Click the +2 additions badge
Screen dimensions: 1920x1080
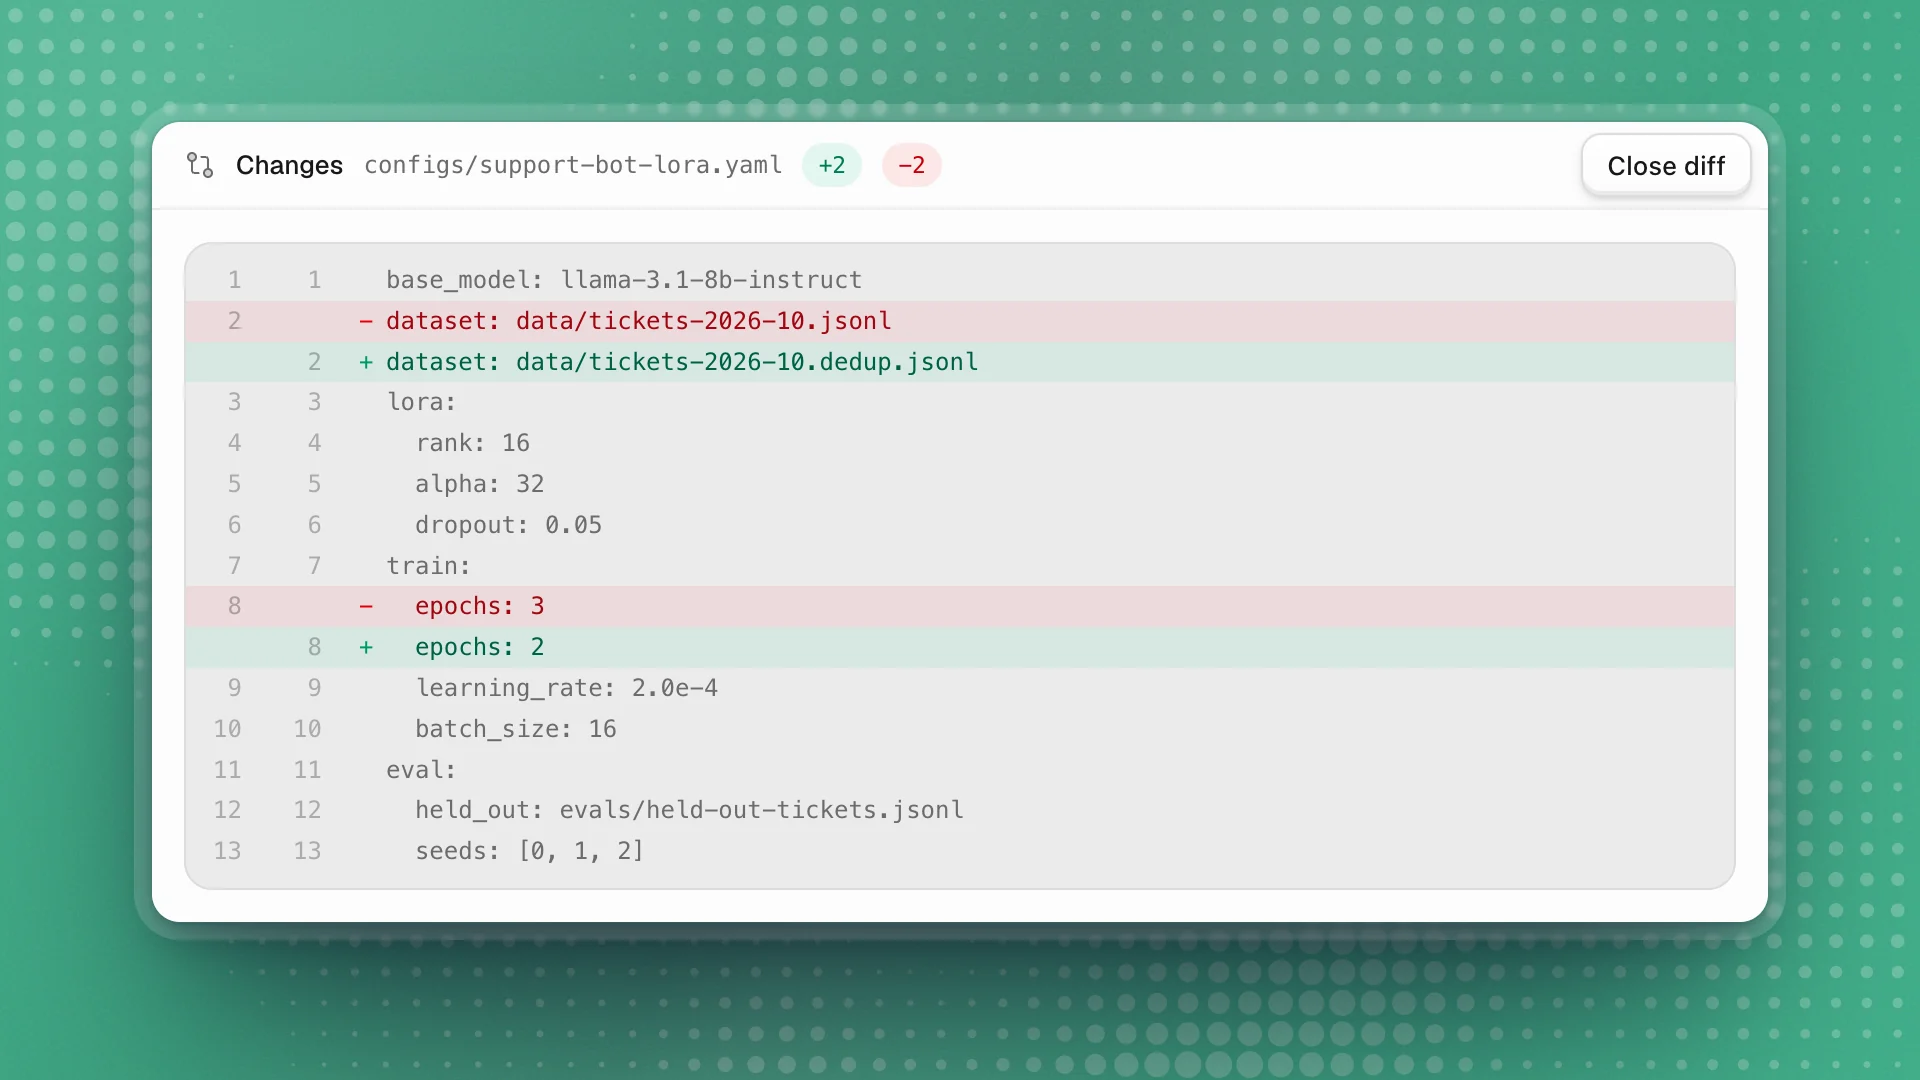point(832,165)
